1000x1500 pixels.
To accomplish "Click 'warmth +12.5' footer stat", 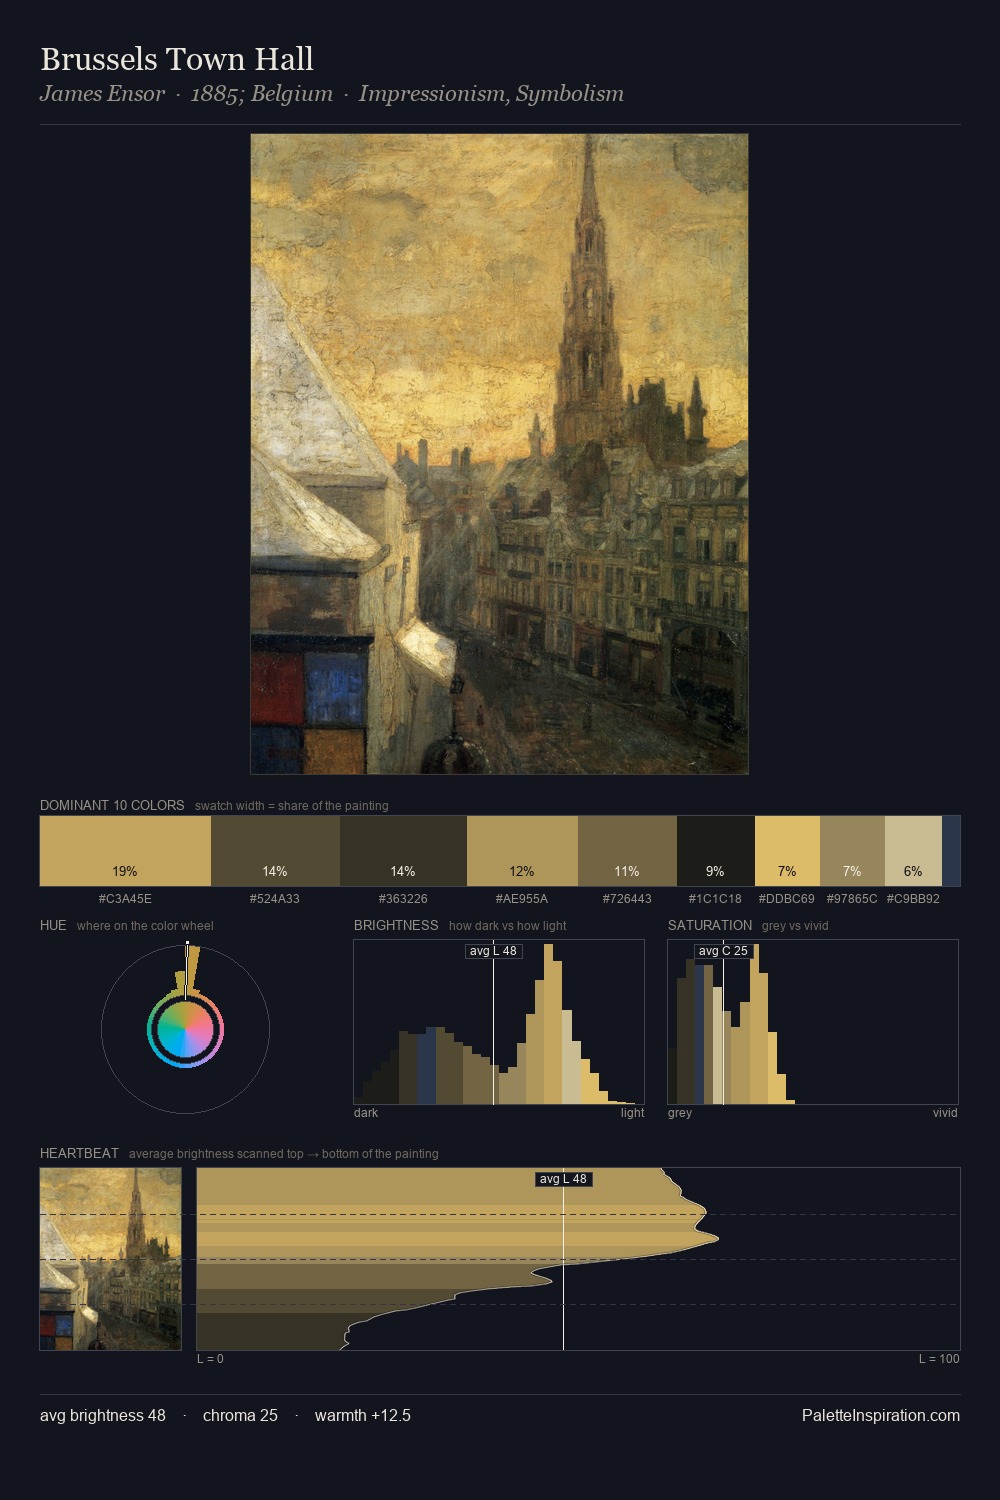I will click(x=363, y=1415).
